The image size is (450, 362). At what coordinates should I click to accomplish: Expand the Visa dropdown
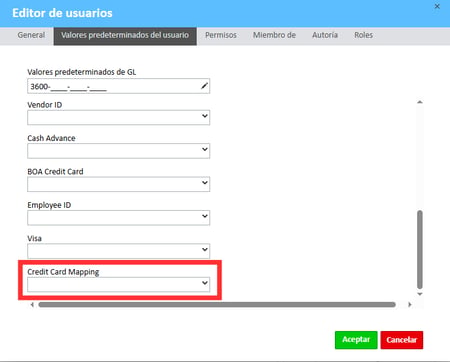point(118,251)
